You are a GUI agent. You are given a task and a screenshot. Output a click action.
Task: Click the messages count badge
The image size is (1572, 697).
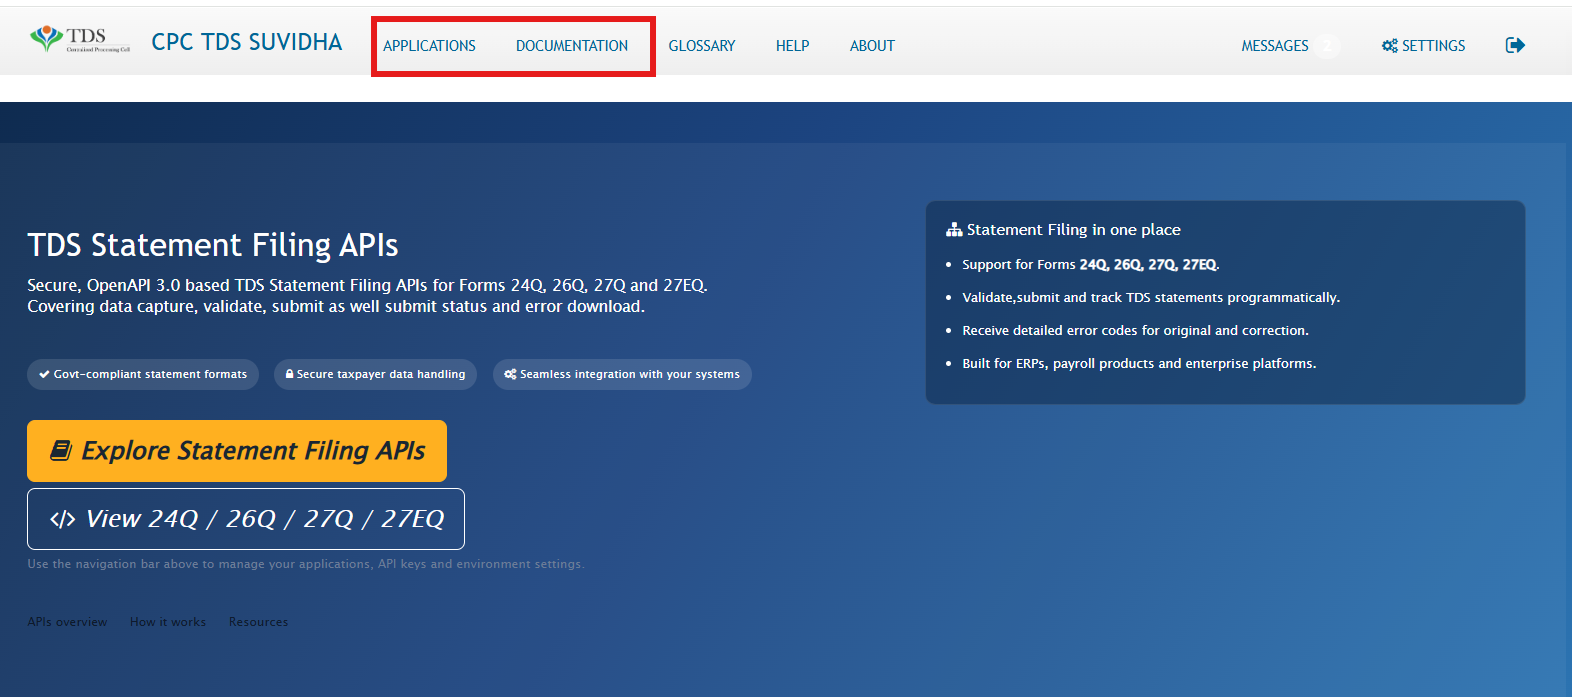(1327, 46)
